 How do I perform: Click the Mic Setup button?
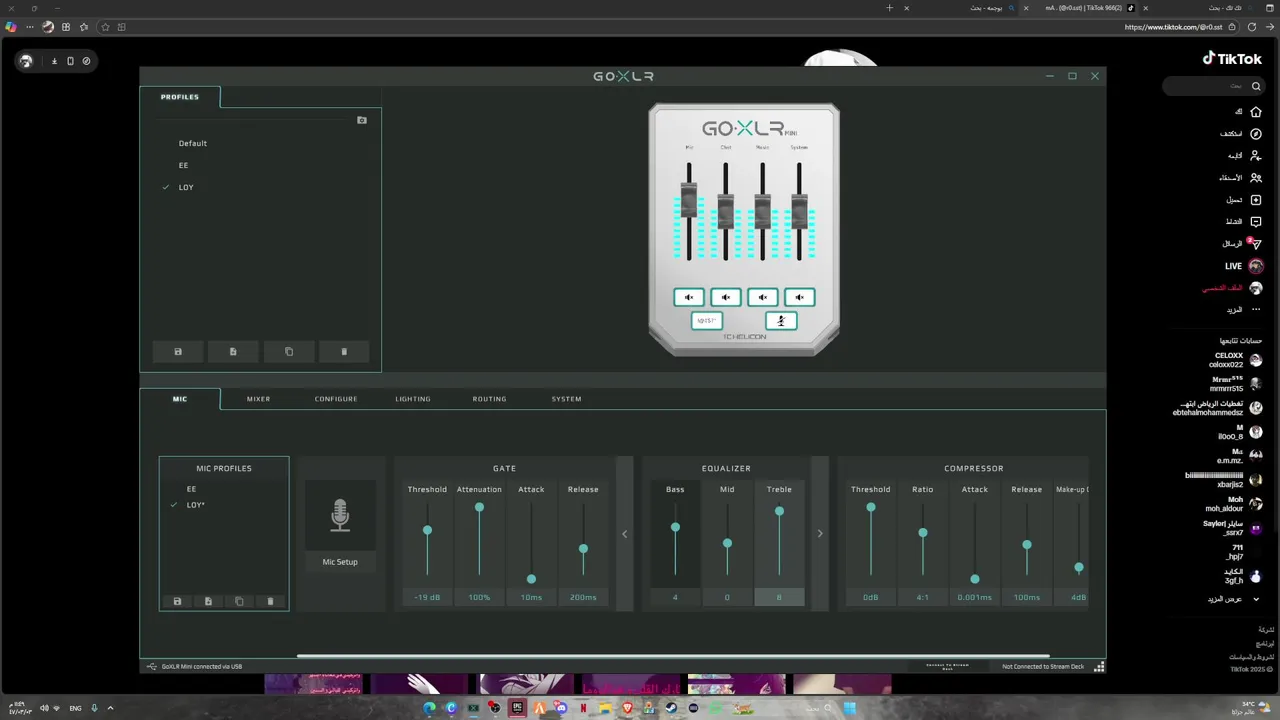pyautogui.click(x=340, y=562)
